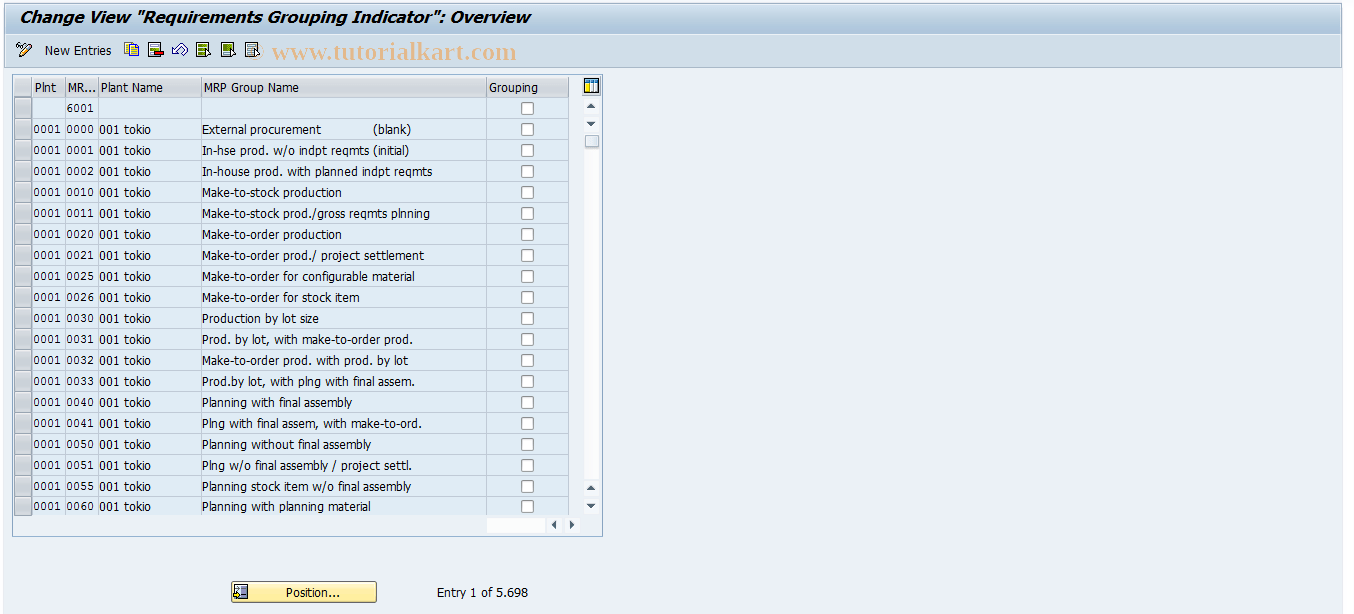Click the Position... button
The height and width of the screenshot is (614, 1354).
(303, 591)
